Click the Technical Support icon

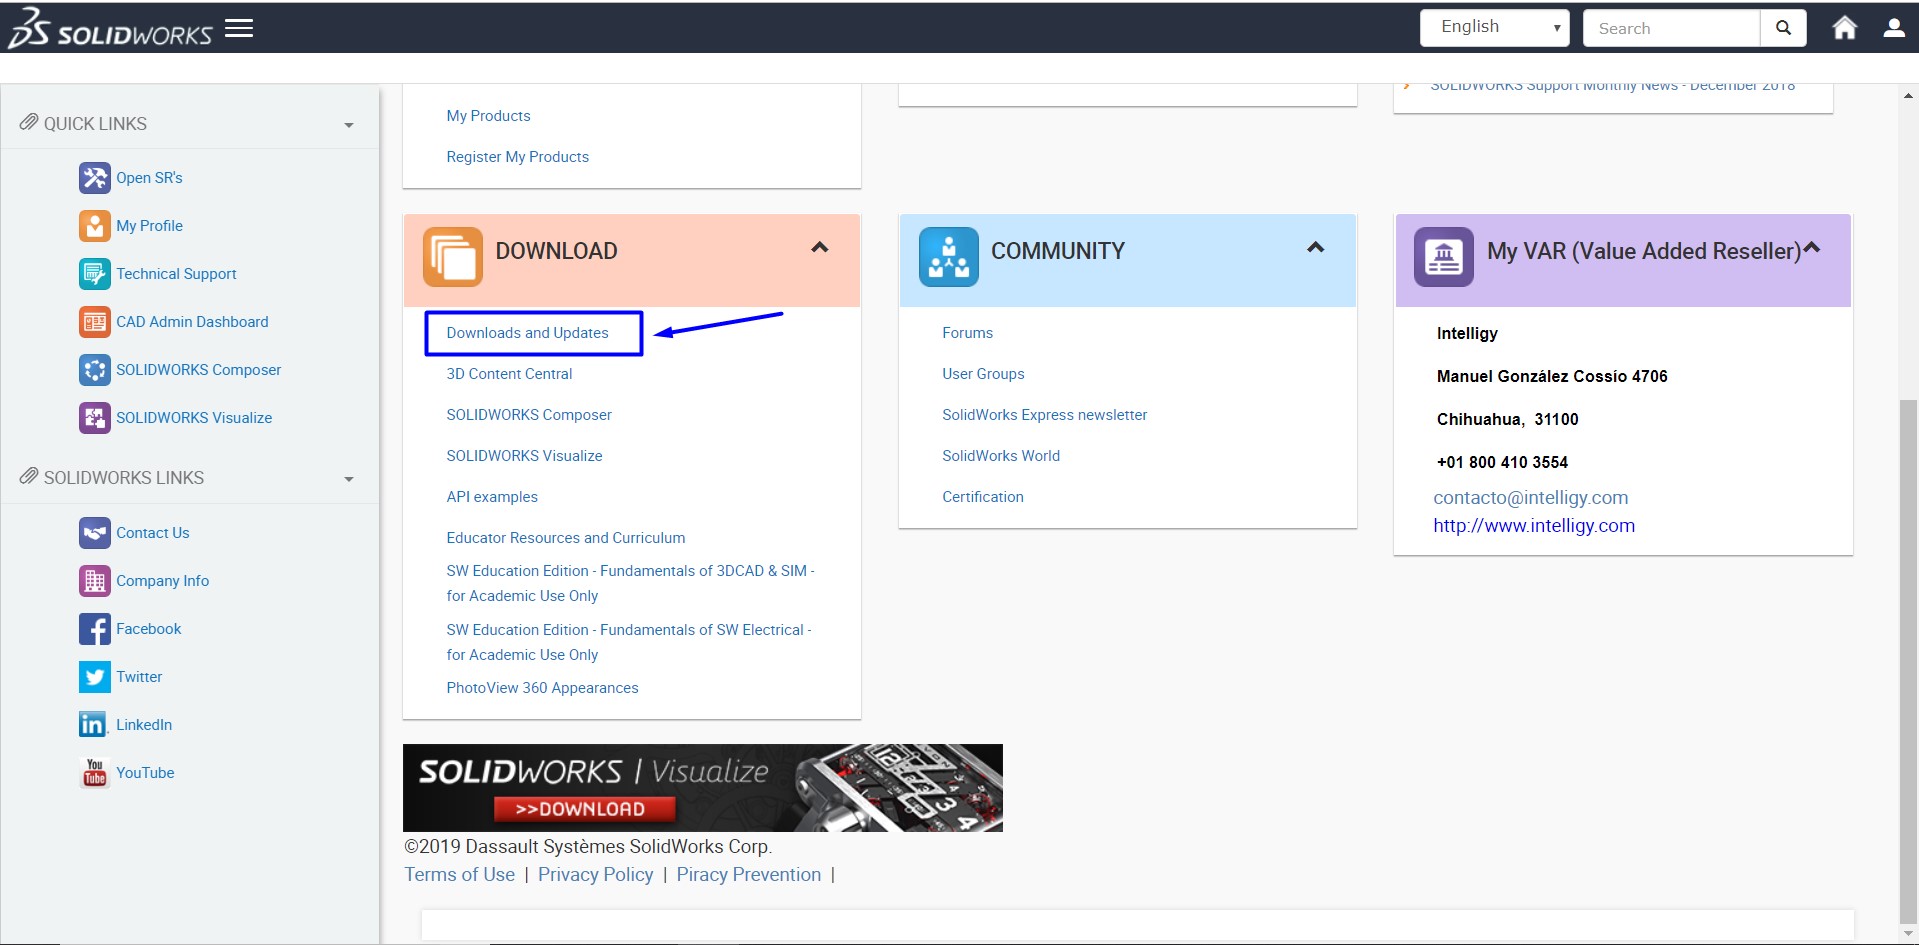pos(95,274)
